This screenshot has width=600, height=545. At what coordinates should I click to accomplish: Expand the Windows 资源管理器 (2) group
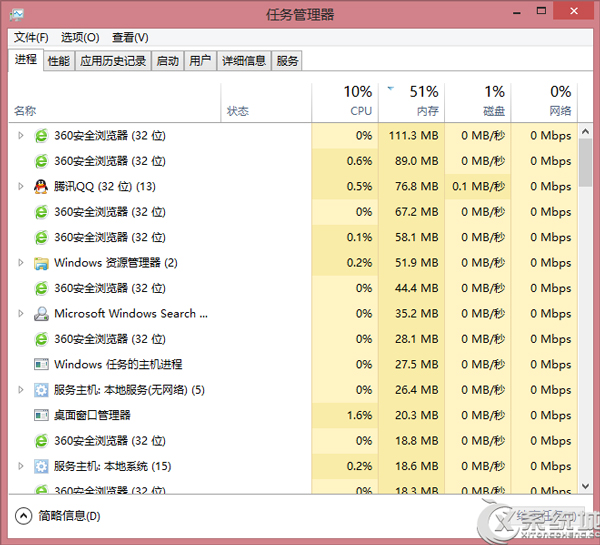coord(21,263)
